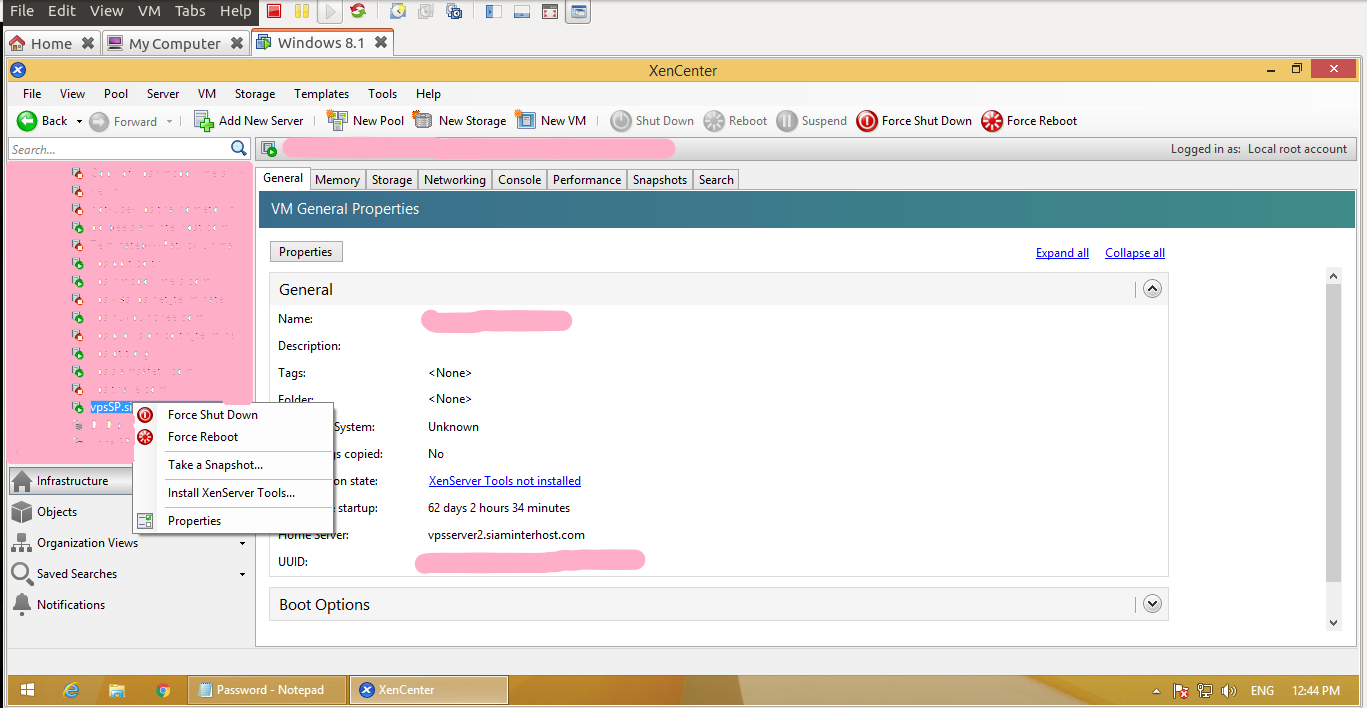Image resolution: width=1367 pixels, height=708 pixels.
Task: Select Install XenServer Tools menu entry
Action: tap(231, 493)
